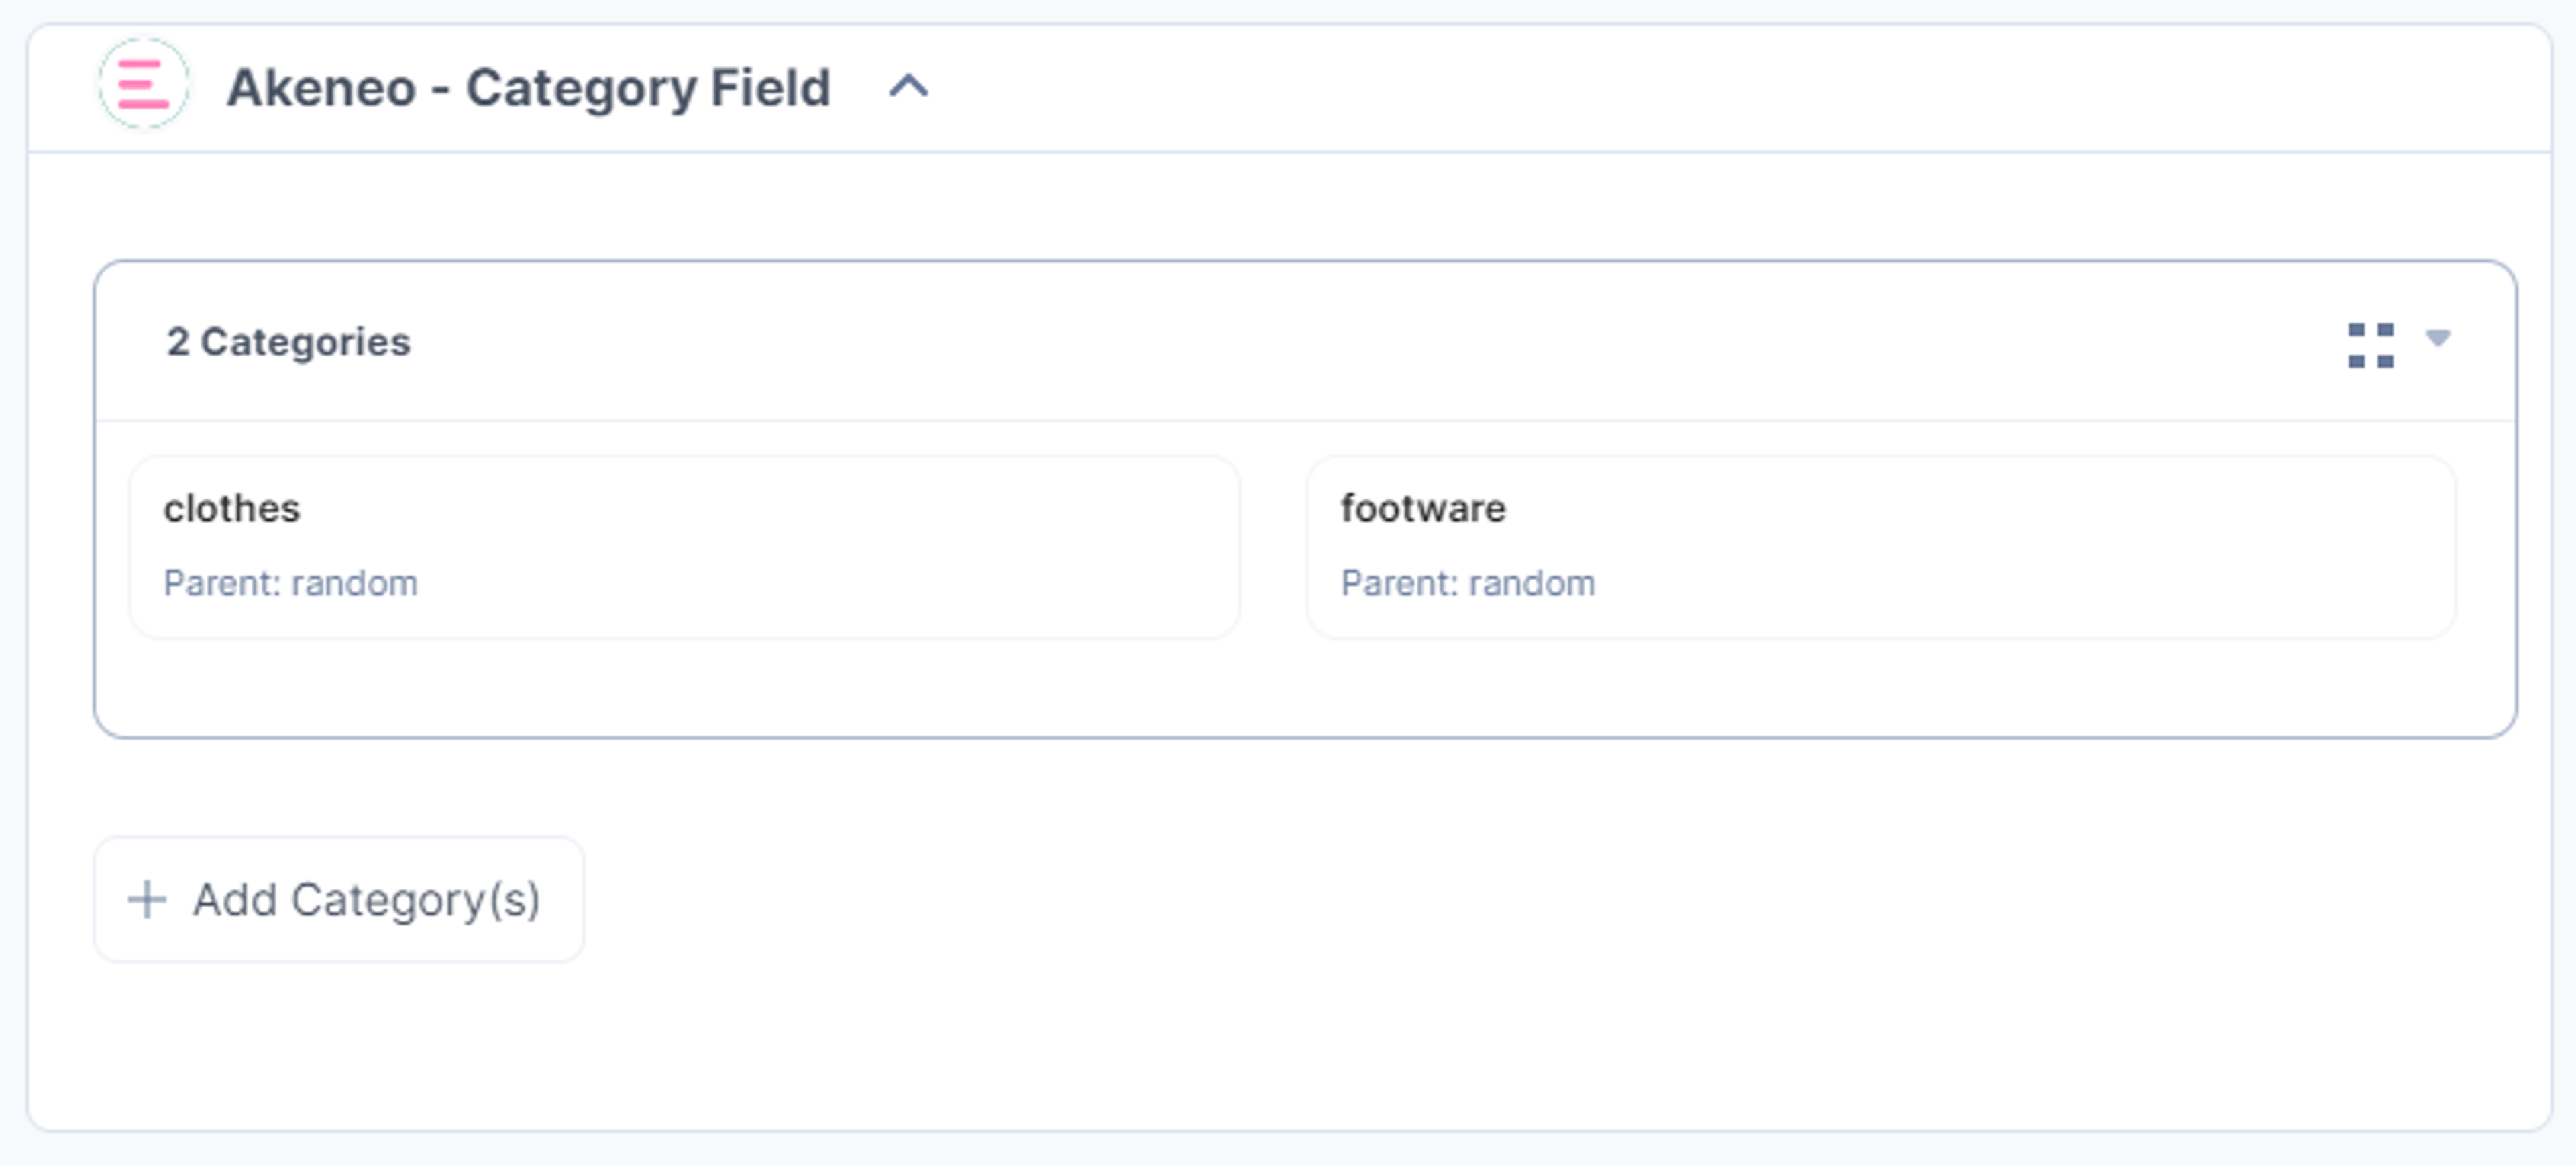Click the clothes category name
The height and width of the screenshot is (1165, 2576).
click(232, 508)
